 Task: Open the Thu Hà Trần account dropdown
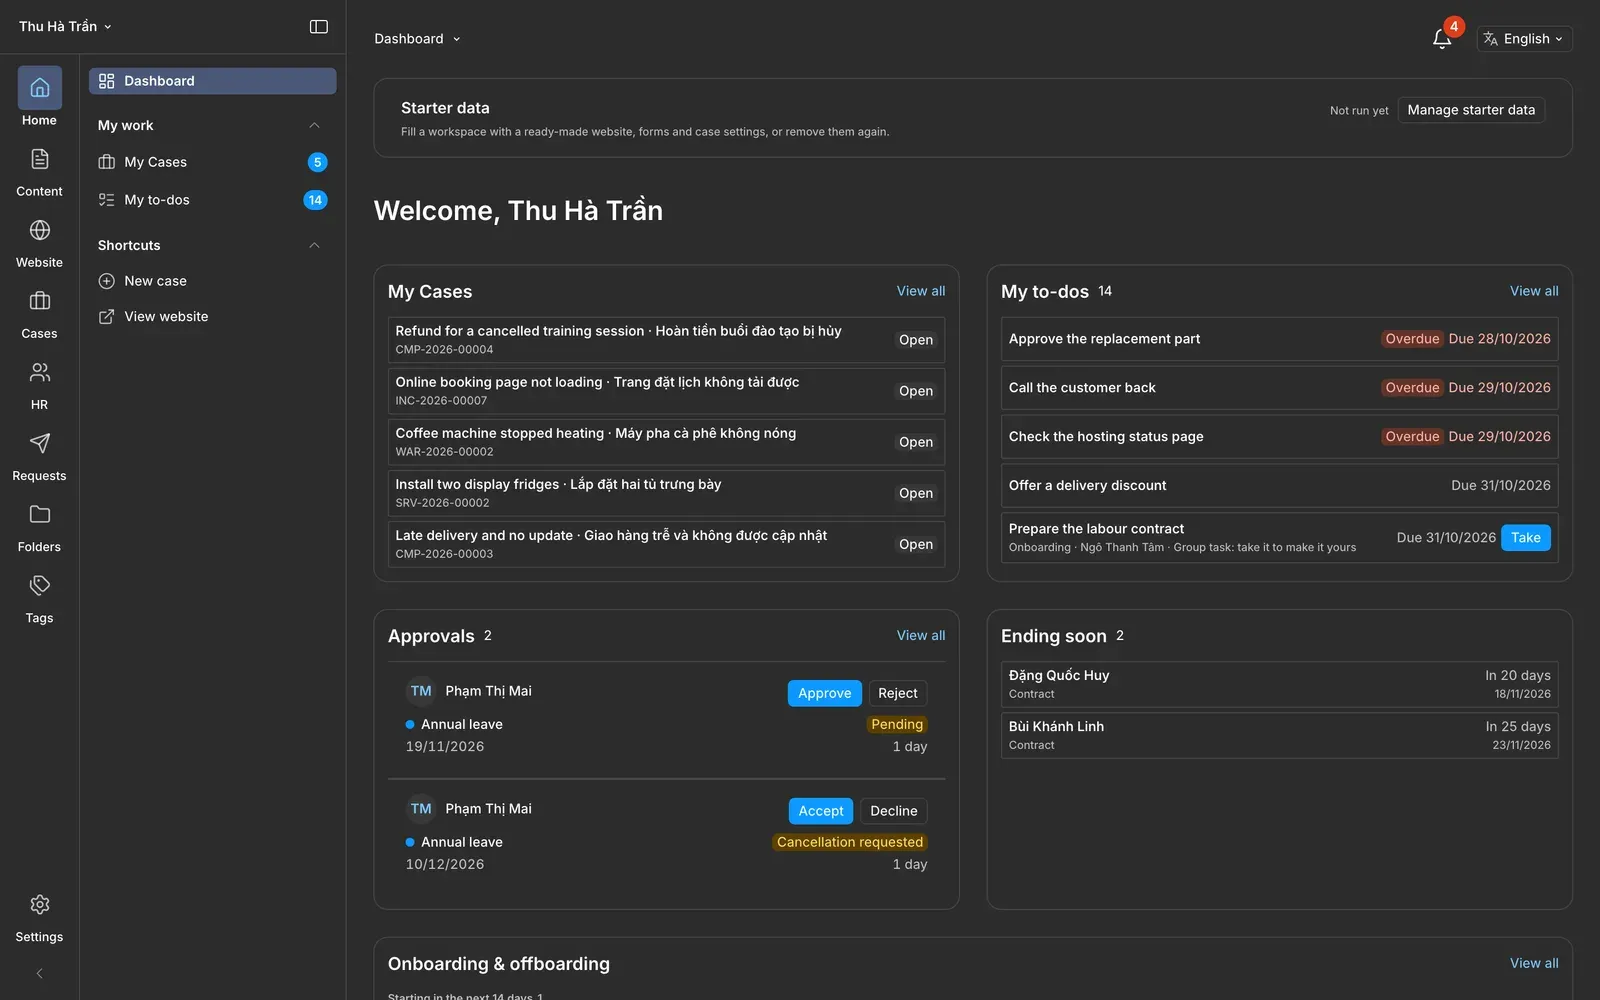click(65, 27)
